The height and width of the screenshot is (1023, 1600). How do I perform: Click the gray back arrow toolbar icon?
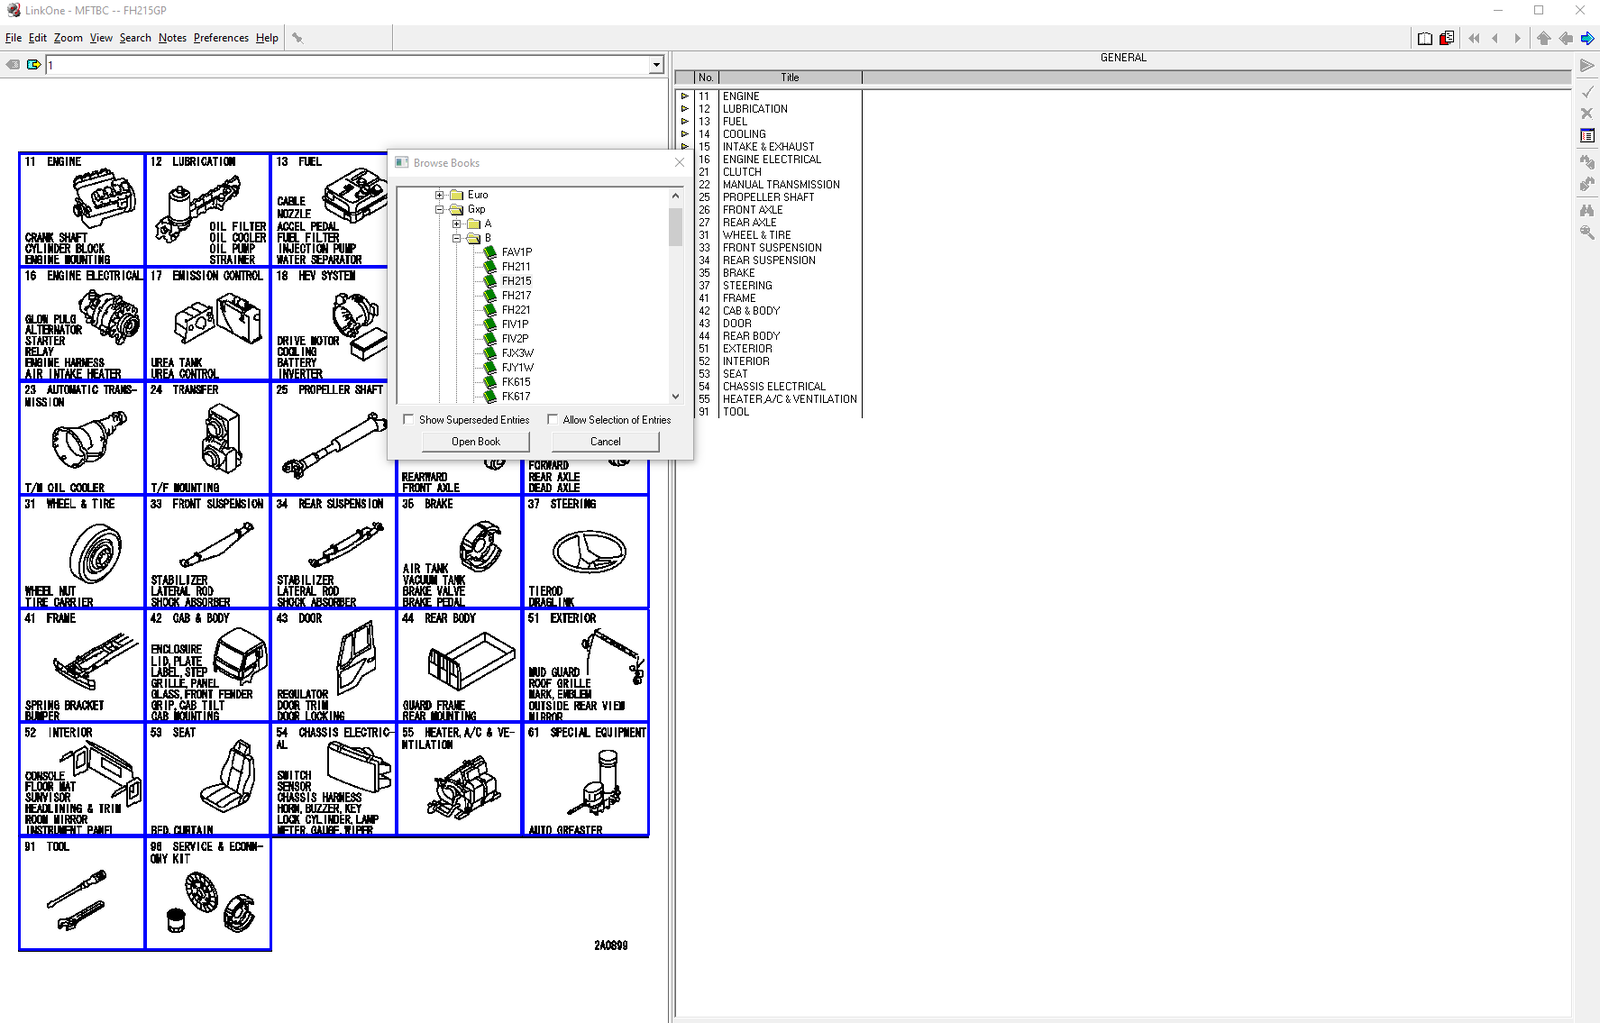pos(1566,38)
